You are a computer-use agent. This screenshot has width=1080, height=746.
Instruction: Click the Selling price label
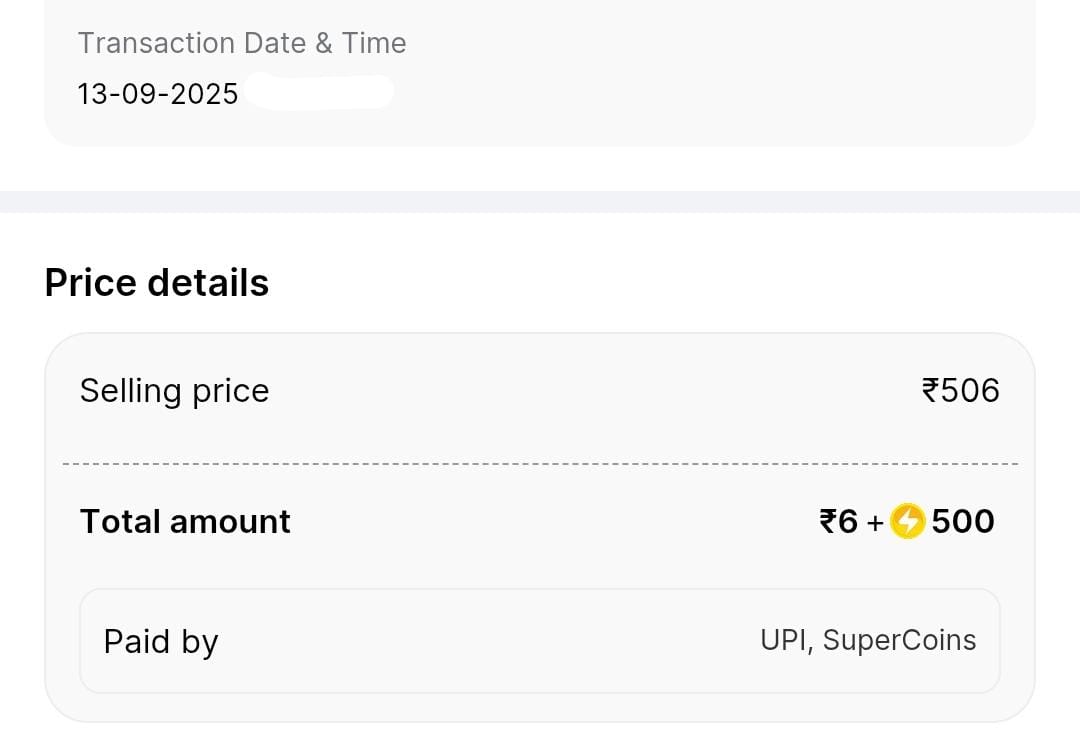(174, 390)
